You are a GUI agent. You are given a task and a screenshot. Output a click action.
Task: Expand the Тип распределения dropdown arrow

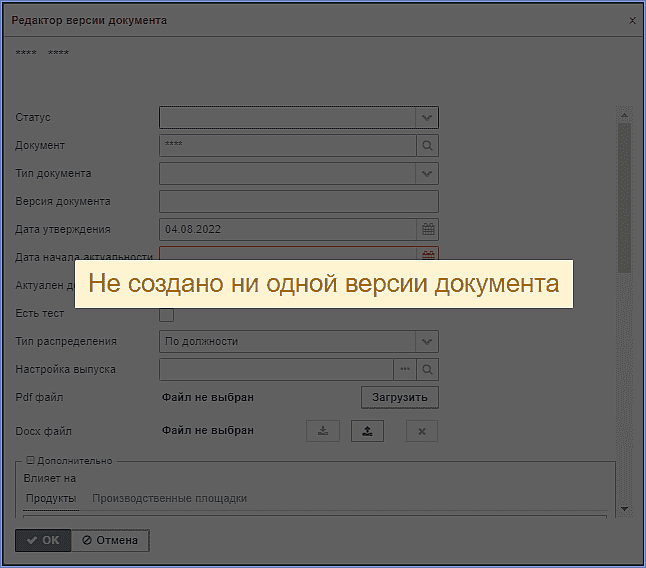pos(427,342)
